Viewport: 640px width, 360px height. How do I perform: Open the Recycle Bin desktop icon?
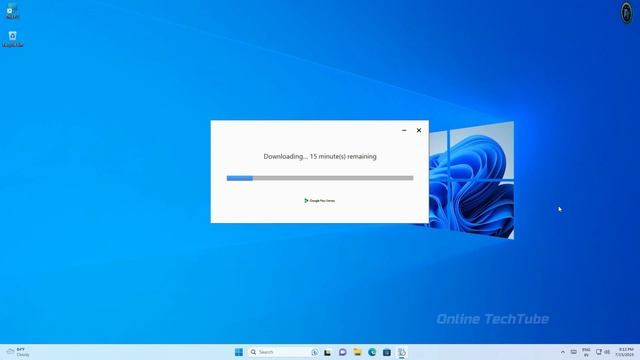click(x=13, y=39)
